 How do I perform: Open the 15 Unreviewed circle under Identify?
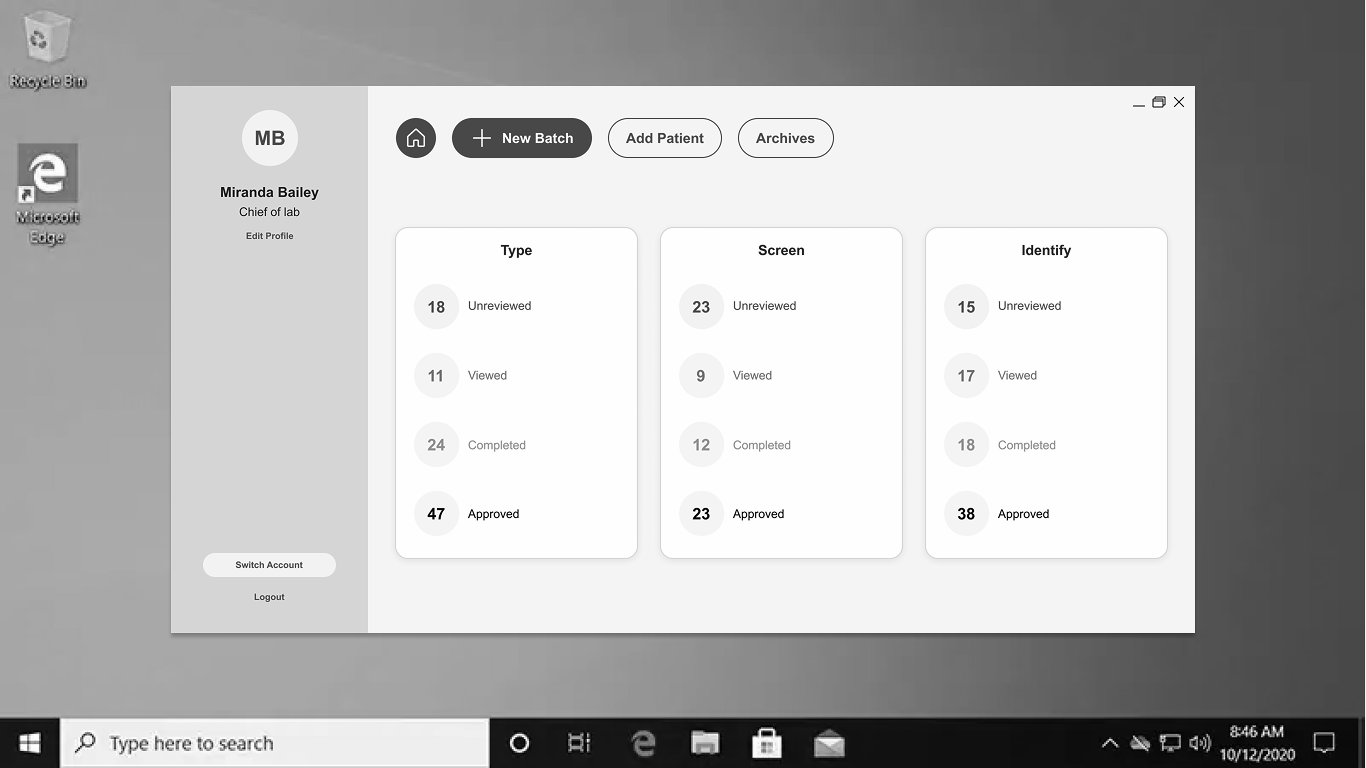965,306
